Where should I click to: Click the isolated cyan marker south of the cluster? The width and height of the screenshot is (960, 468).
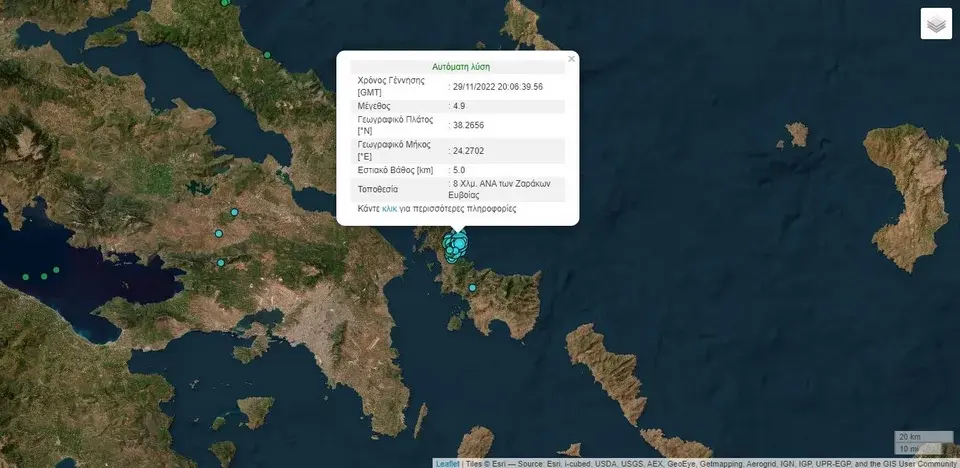click(474, 289)
